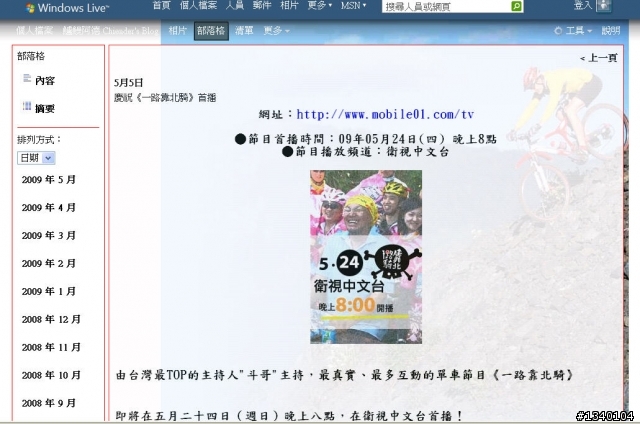Open 人員 in top navigation
The height and width of the screenshot is (424, 640).
point(235,6)
